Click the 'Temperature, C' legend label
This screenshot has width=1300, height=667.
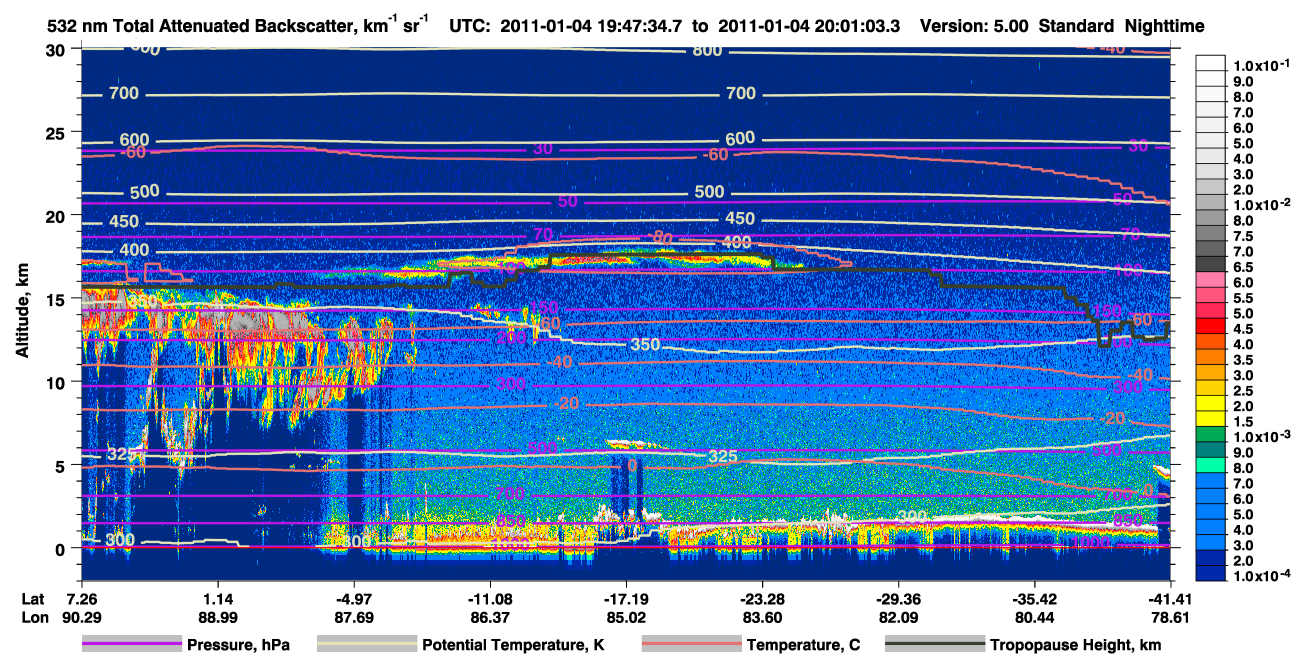[x=803, y=645]
